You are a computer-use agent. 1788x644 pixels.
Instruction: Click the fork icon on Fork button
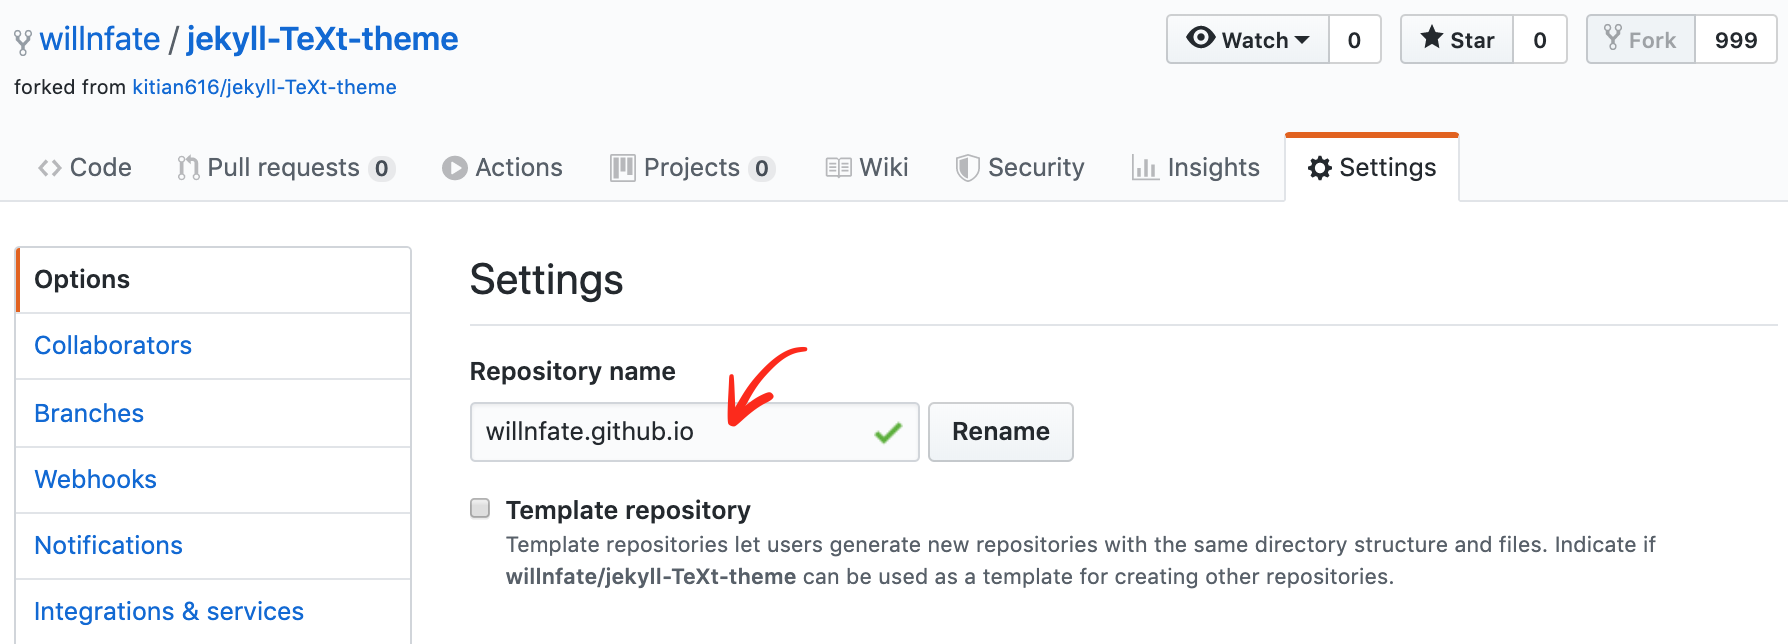[1612, 38]
